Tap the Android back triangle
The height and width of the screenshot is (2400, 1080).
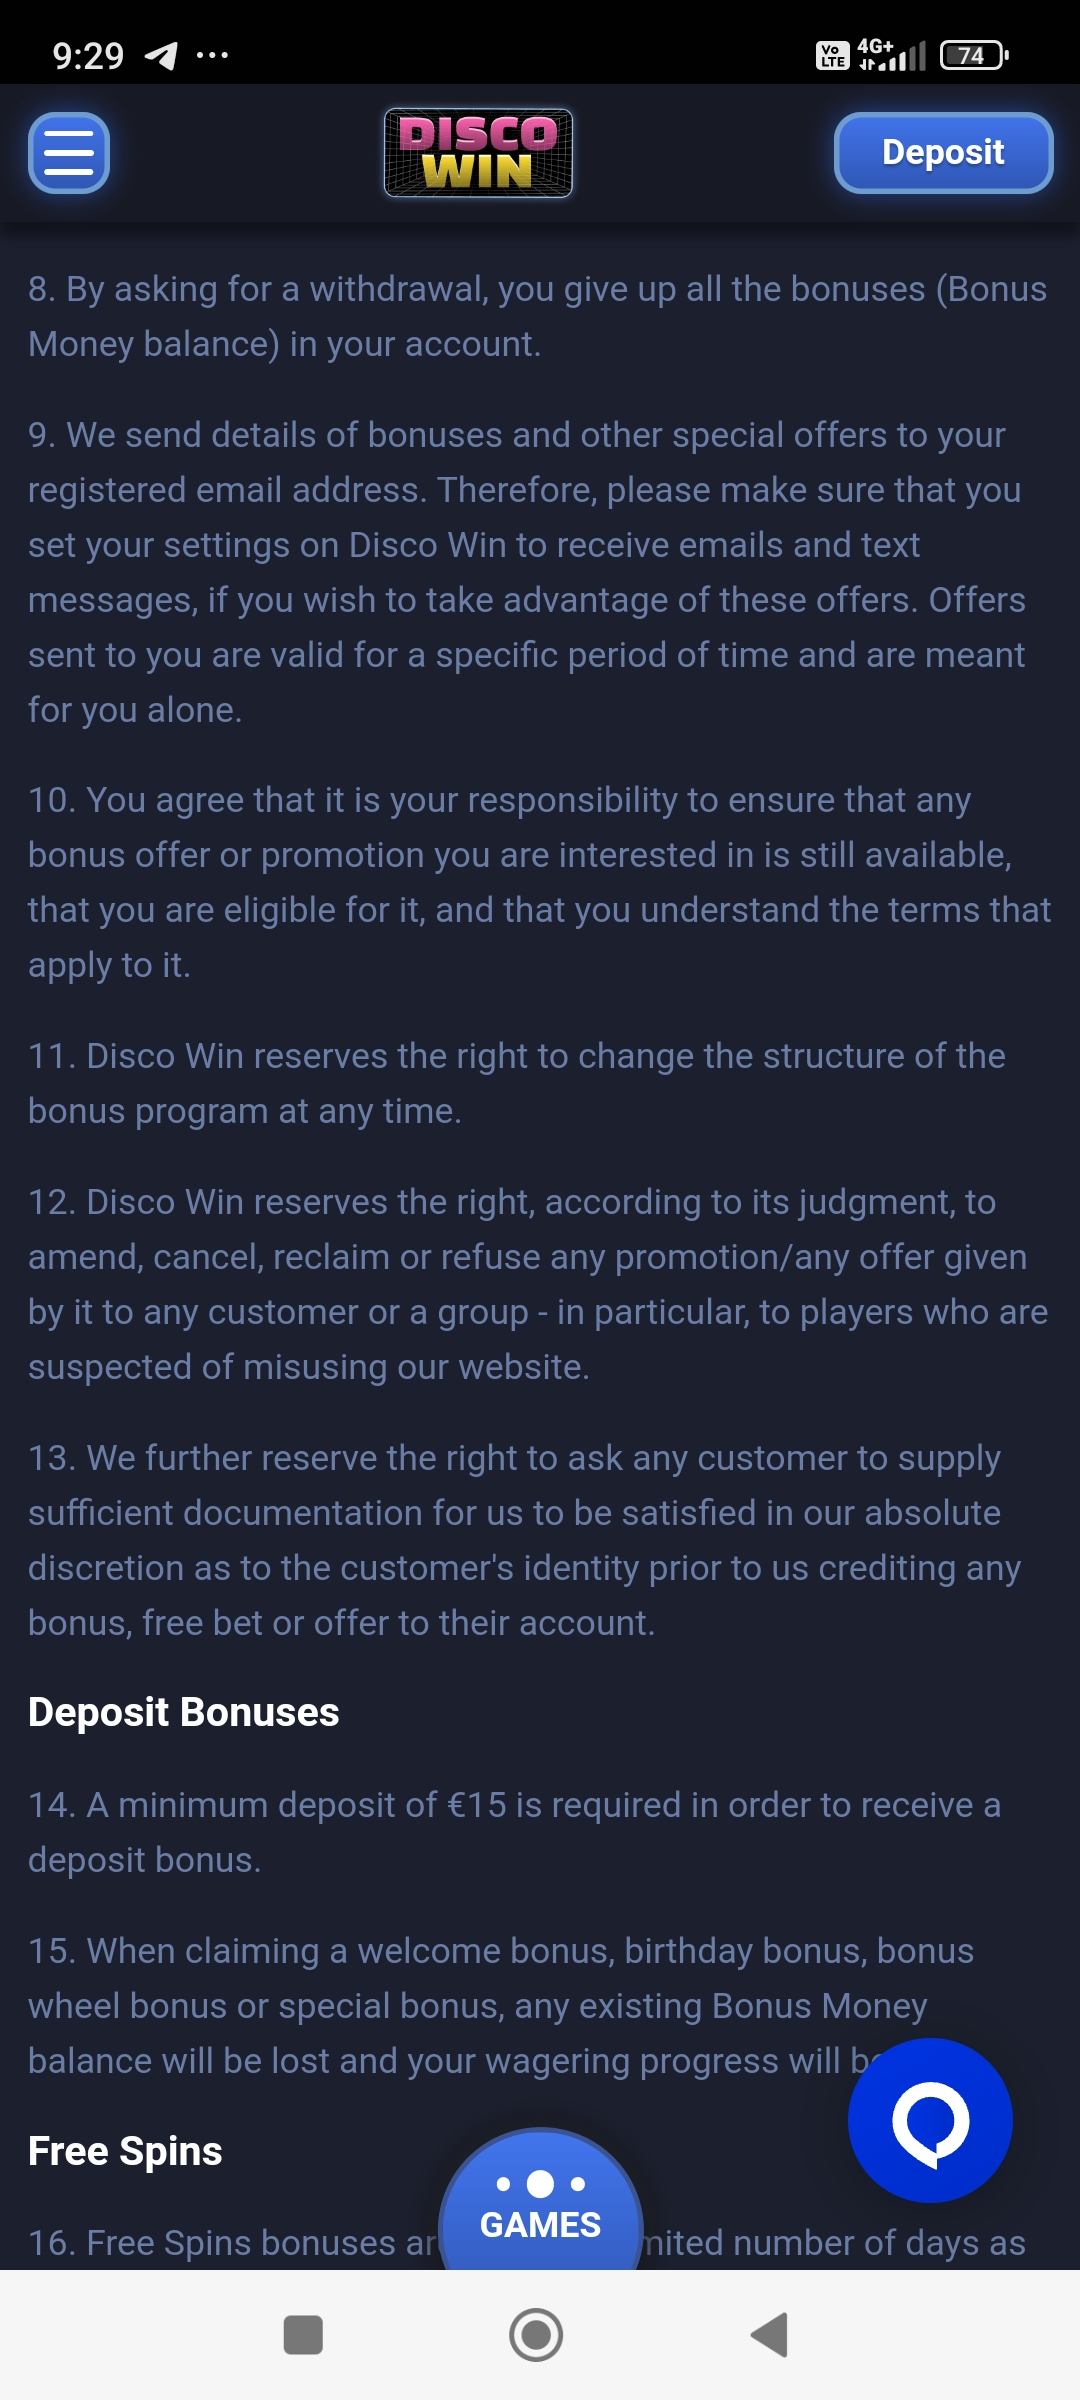[770, 2335]
